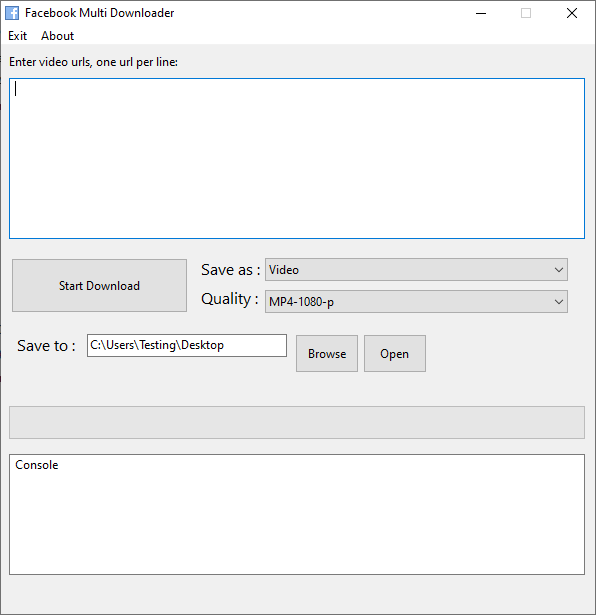Click inside the Console output box
The width and height of the screenshot is (596, 615).
297,515
